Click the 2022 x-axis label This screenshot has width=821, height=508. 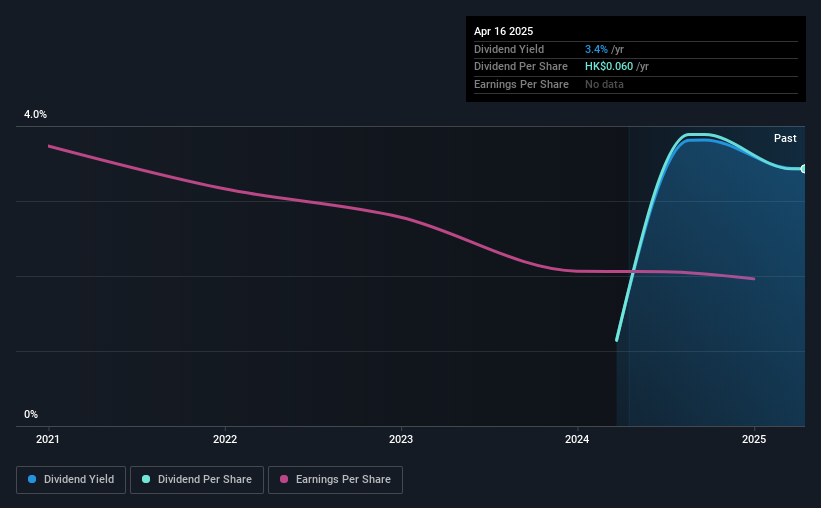pyautogui.click(x=225, y=439)
